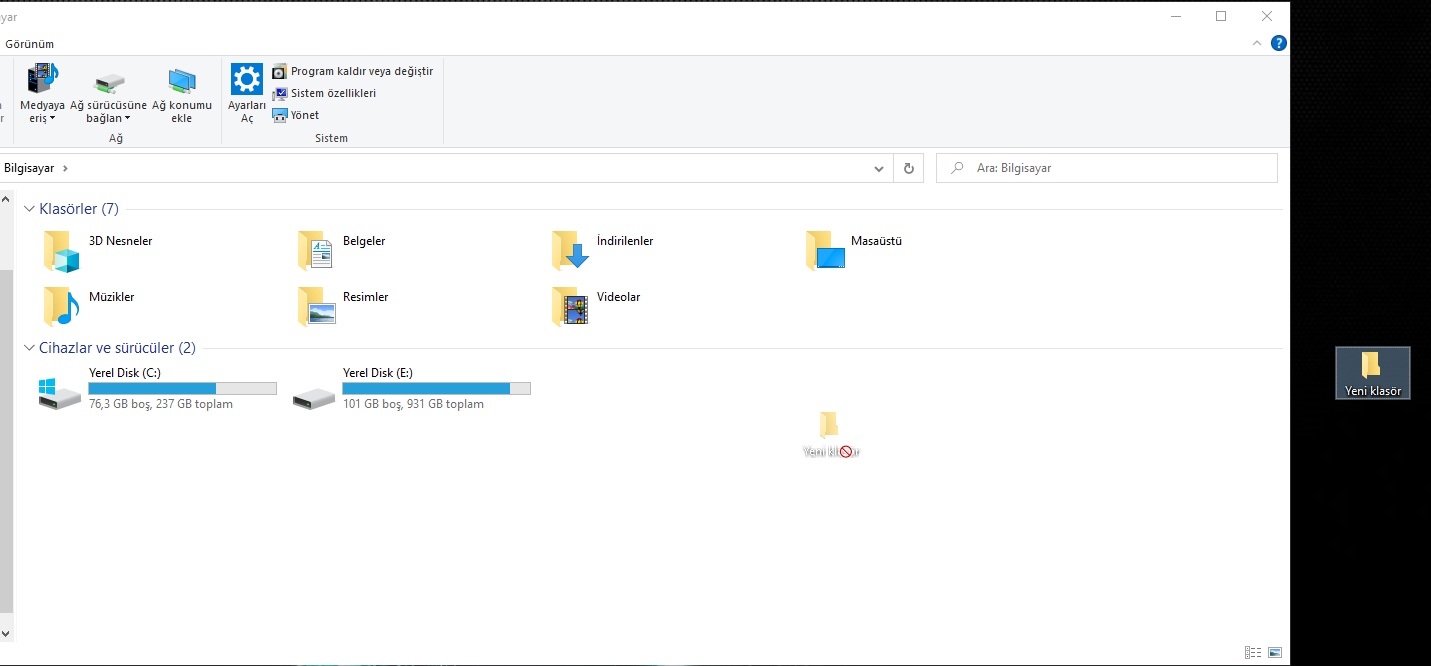Click the navigation pane scroll up arrow

click(6, 198)
